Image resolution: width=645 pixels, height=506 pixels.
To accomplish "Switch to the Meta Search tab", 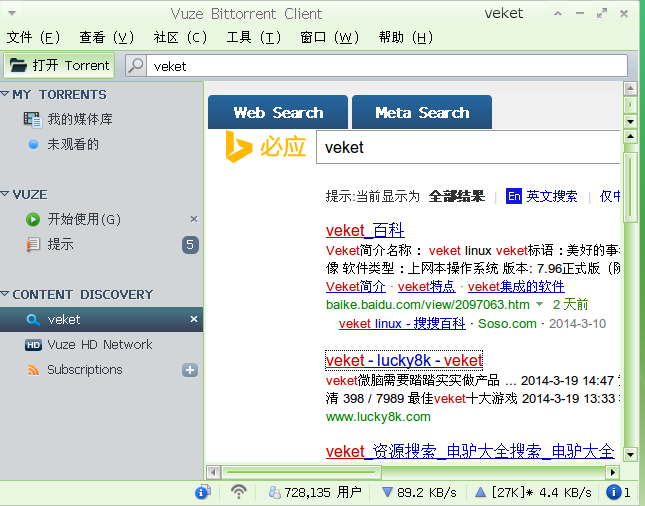I will click(422, 112).
